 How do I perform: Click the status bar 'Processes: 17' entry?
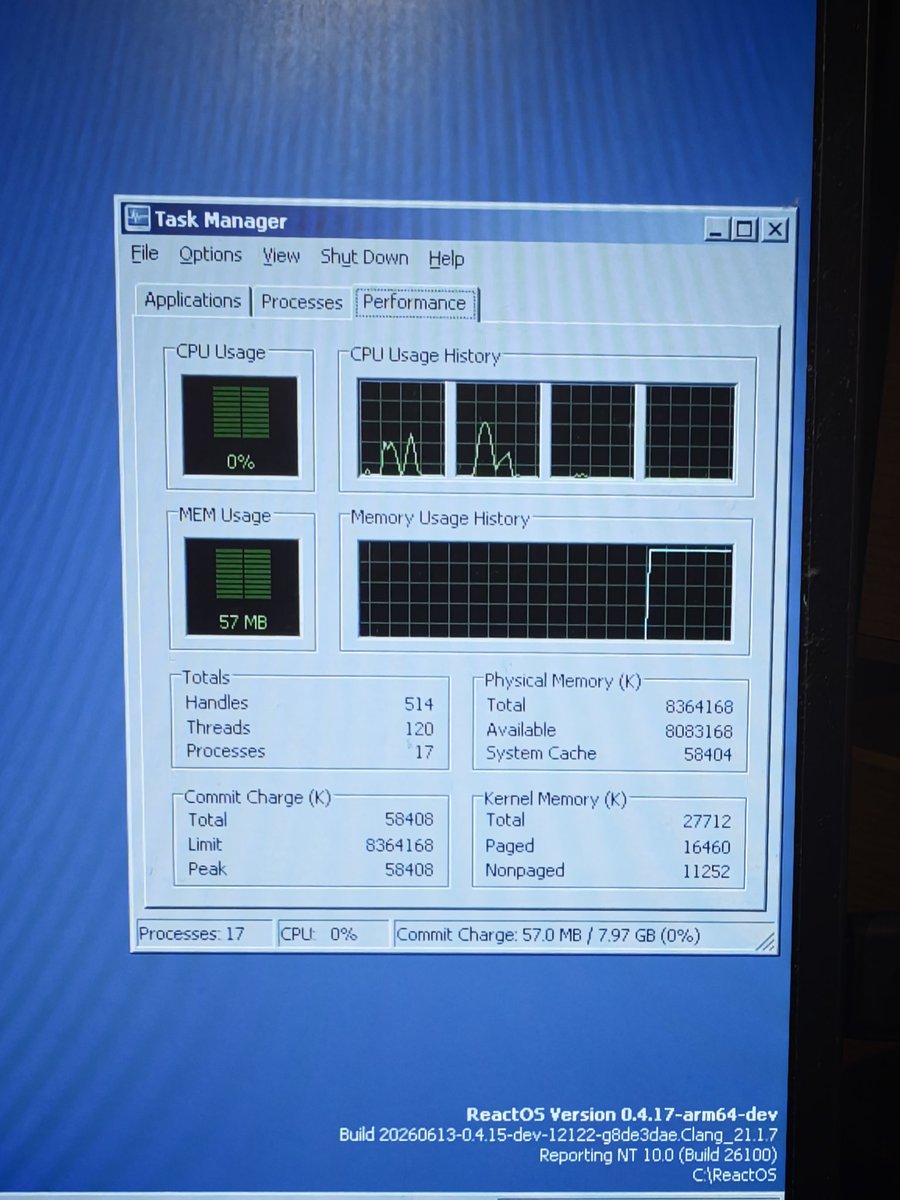(203, 934)
